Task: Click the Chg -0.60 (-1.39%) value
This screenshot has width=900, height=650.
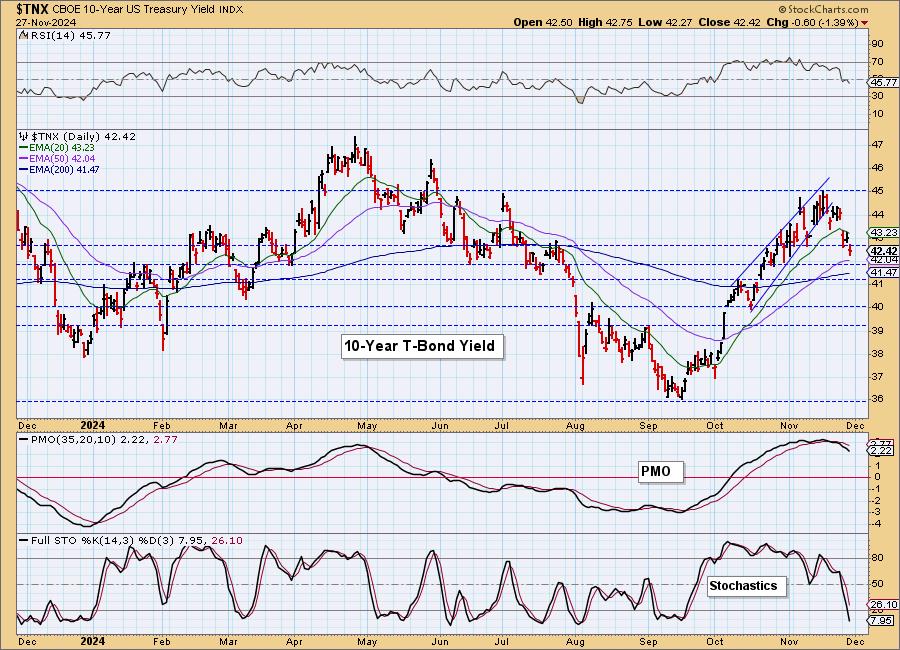Action: pos(812,22)
